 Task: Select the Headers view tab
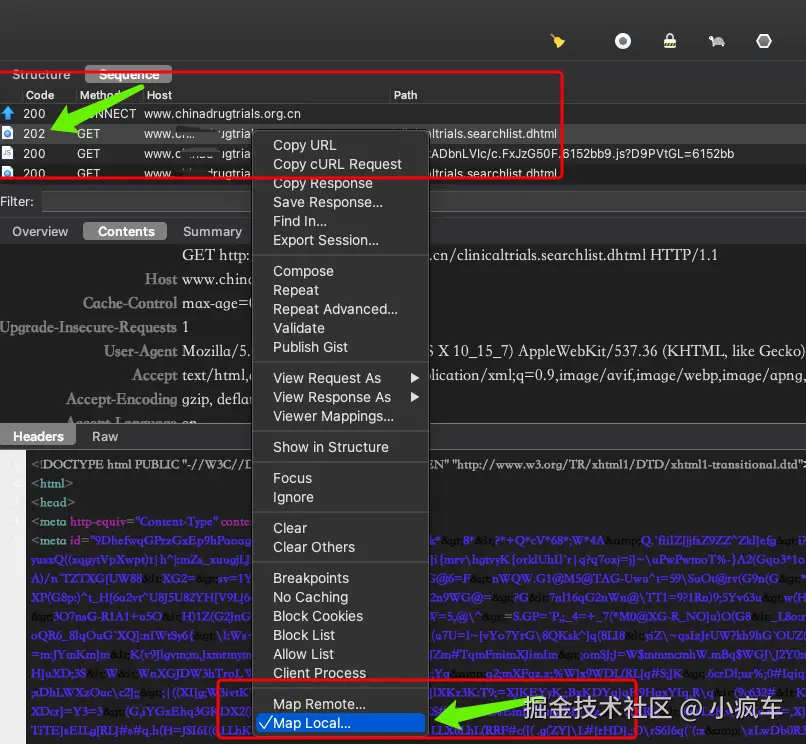[39, 437]
